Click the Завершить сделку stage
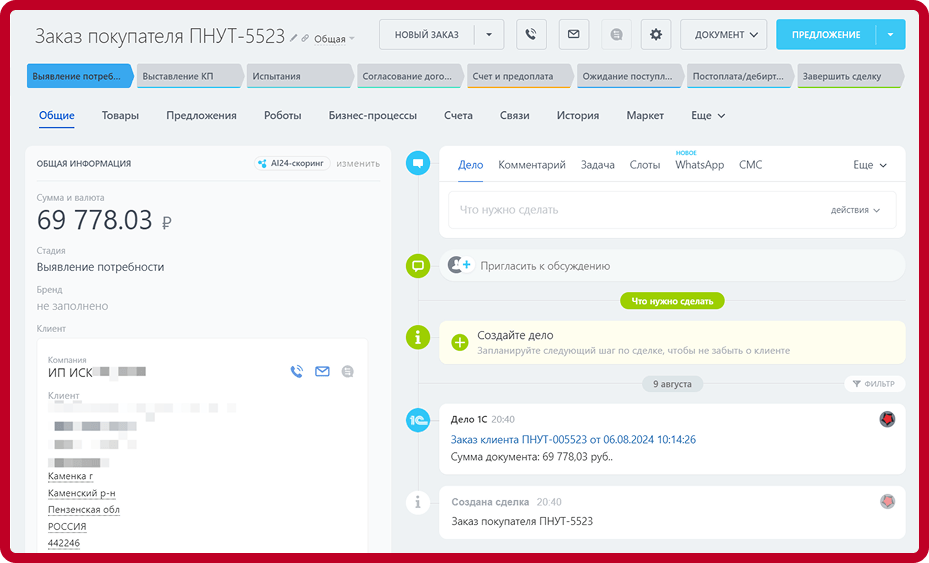Image resolution: width=929 pixels, height=563 pixels. (x=850, y=76)
